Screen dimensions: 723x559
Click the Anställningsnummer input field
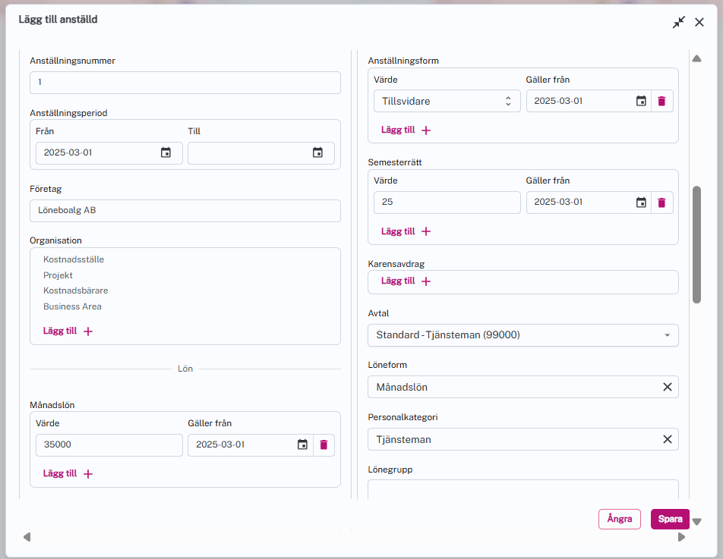185,82
